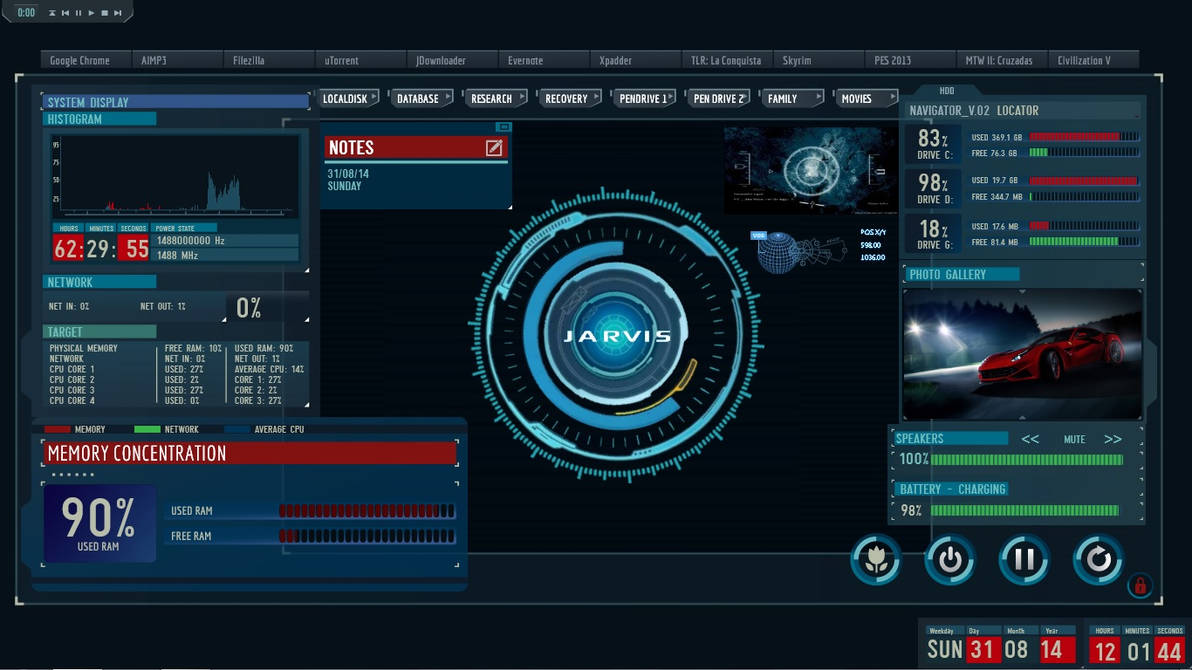
Task: Click the play icon in the media bar
Action: pyautogui.click(x=92, y=12)
